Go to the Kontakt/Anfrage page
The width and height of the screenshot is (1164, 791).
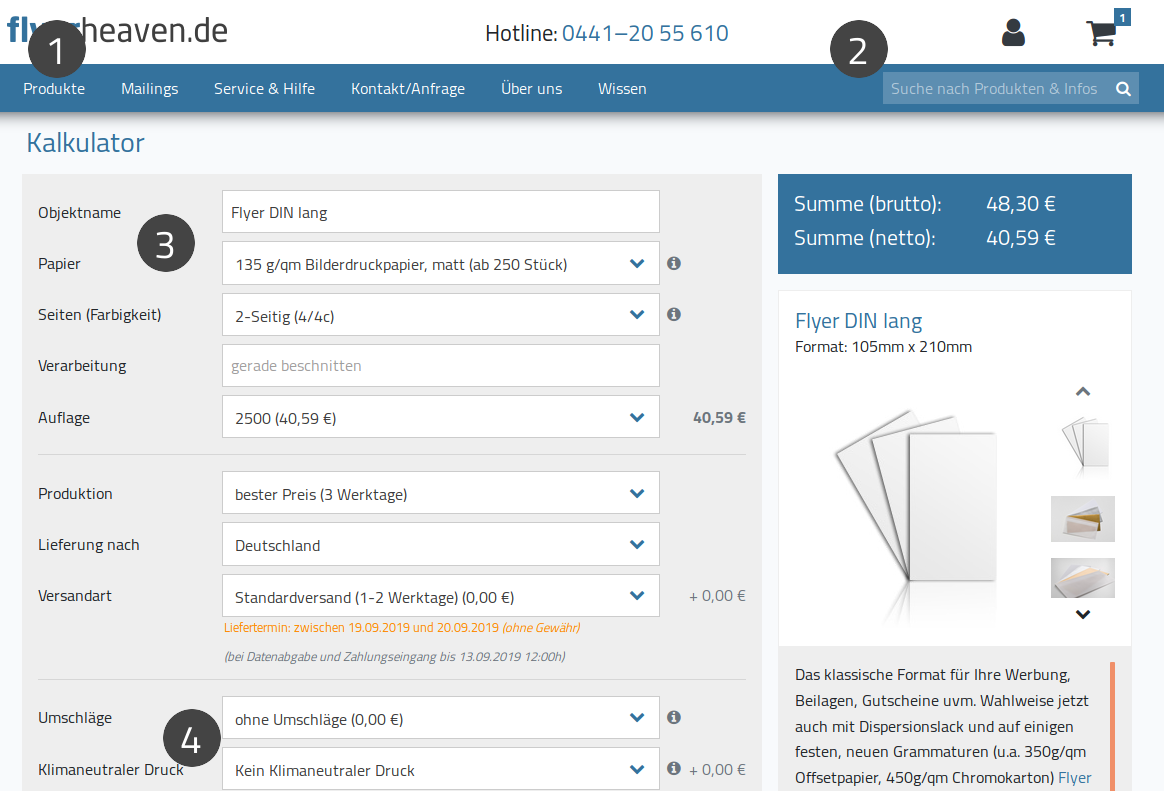[x=408, y=89]
